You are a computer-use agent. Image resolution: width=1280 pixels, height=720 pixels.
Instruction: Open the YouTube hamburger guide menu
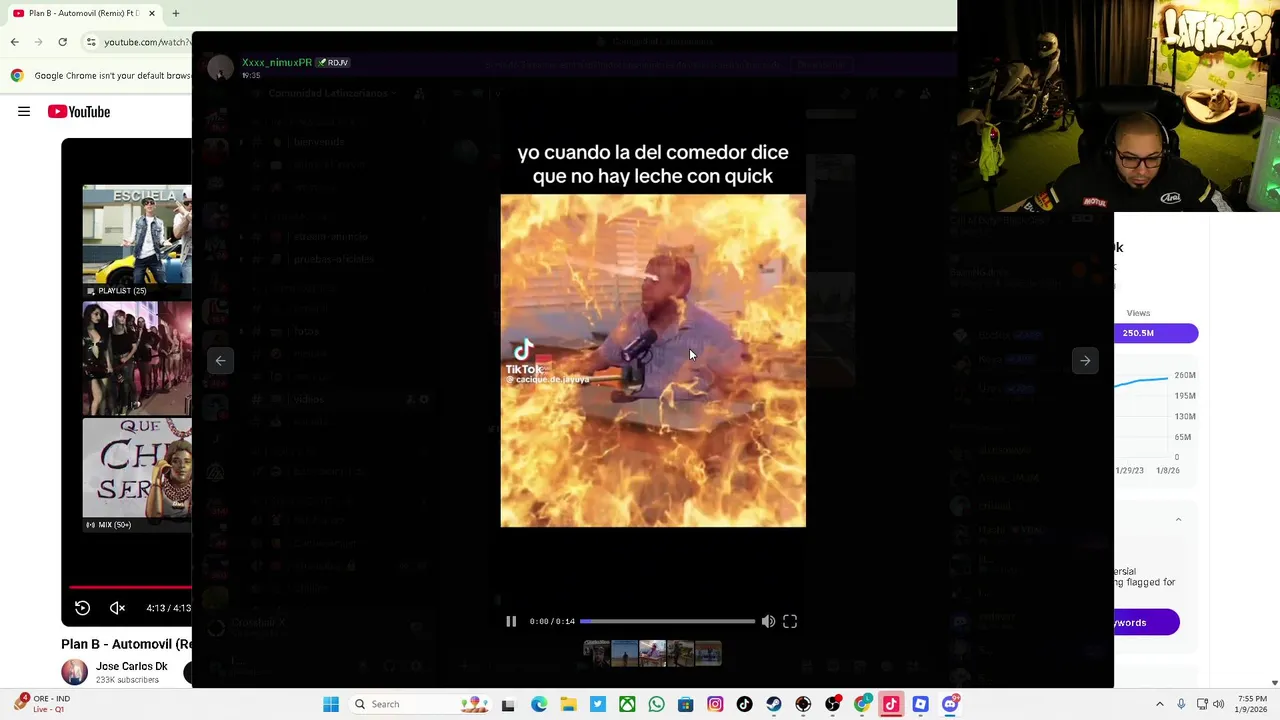click(x=24, y=112)
